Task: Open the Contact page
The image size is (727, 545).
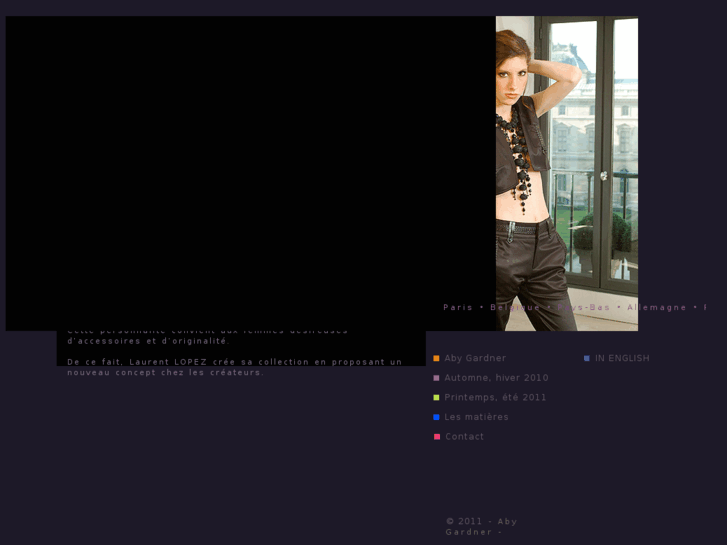Action: [x=464, y=436]
